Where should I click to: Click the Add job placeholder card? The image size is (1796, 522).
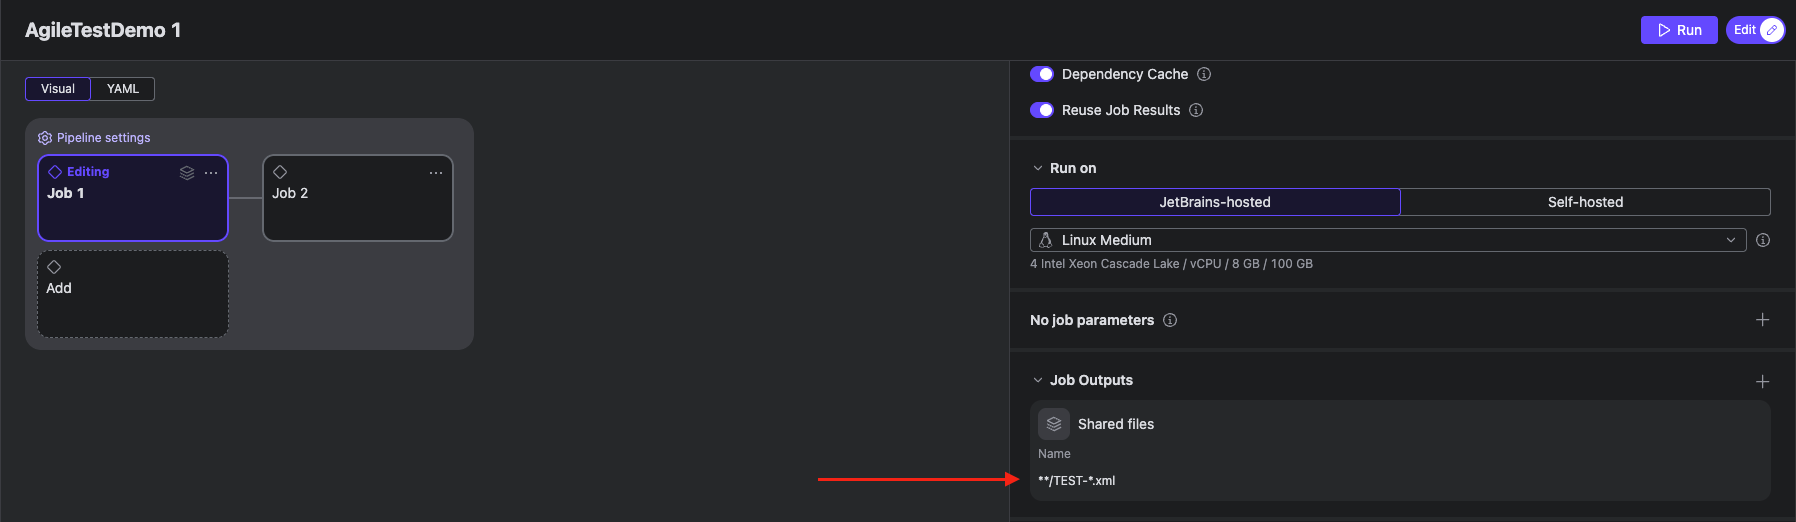click(133, 294)
